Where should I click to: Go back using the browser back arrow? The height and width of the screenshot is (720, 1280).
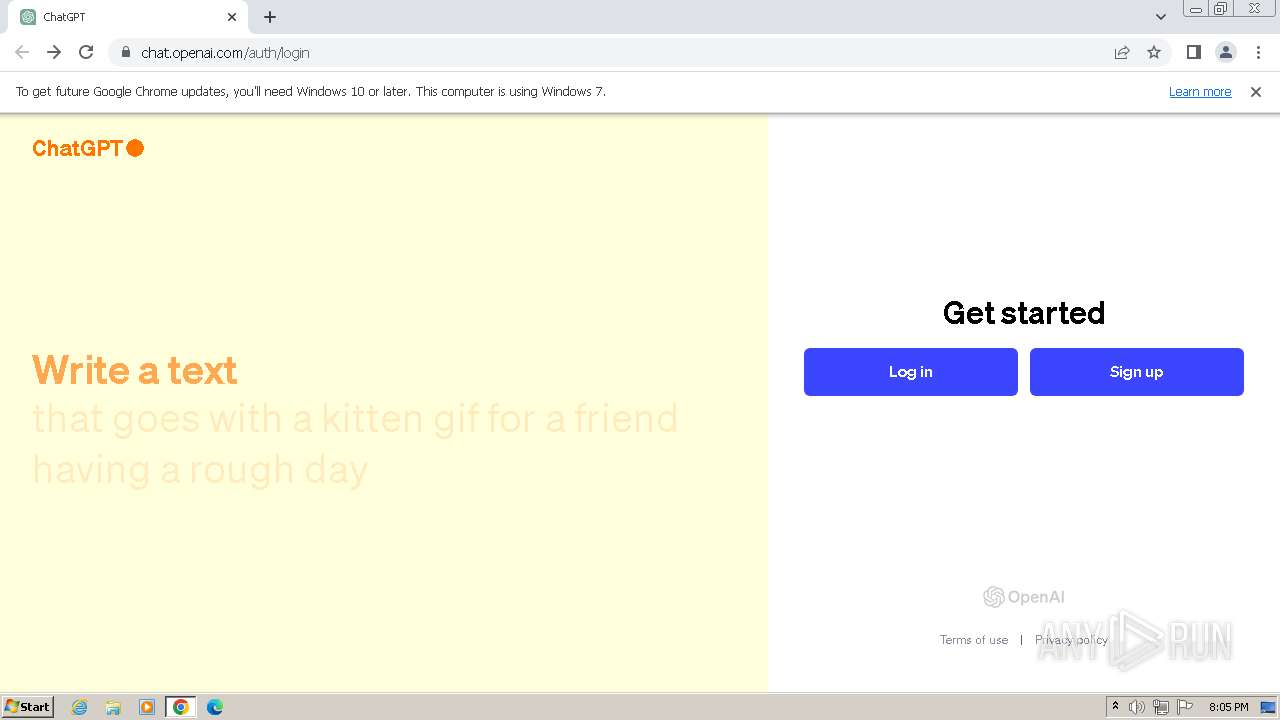22,52
